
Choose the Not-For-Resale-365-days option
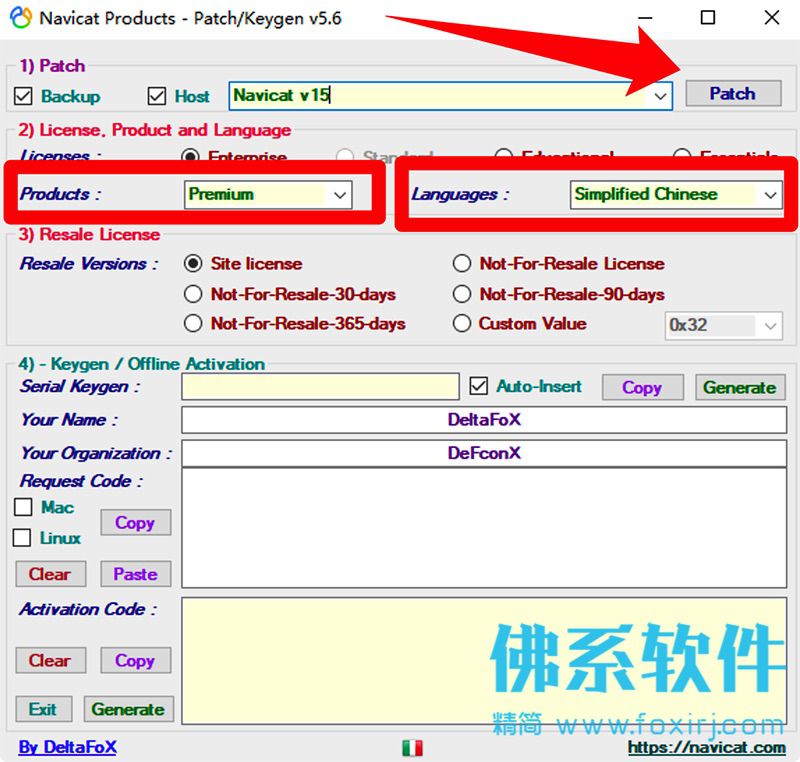click(x=193, y=323)
